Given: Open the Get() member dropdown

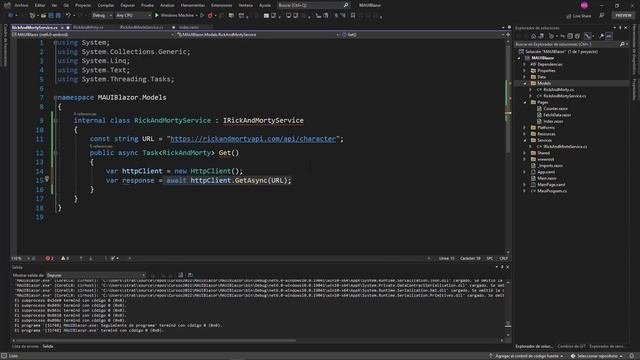Looking at the screenshot, I should coord(423,35).
